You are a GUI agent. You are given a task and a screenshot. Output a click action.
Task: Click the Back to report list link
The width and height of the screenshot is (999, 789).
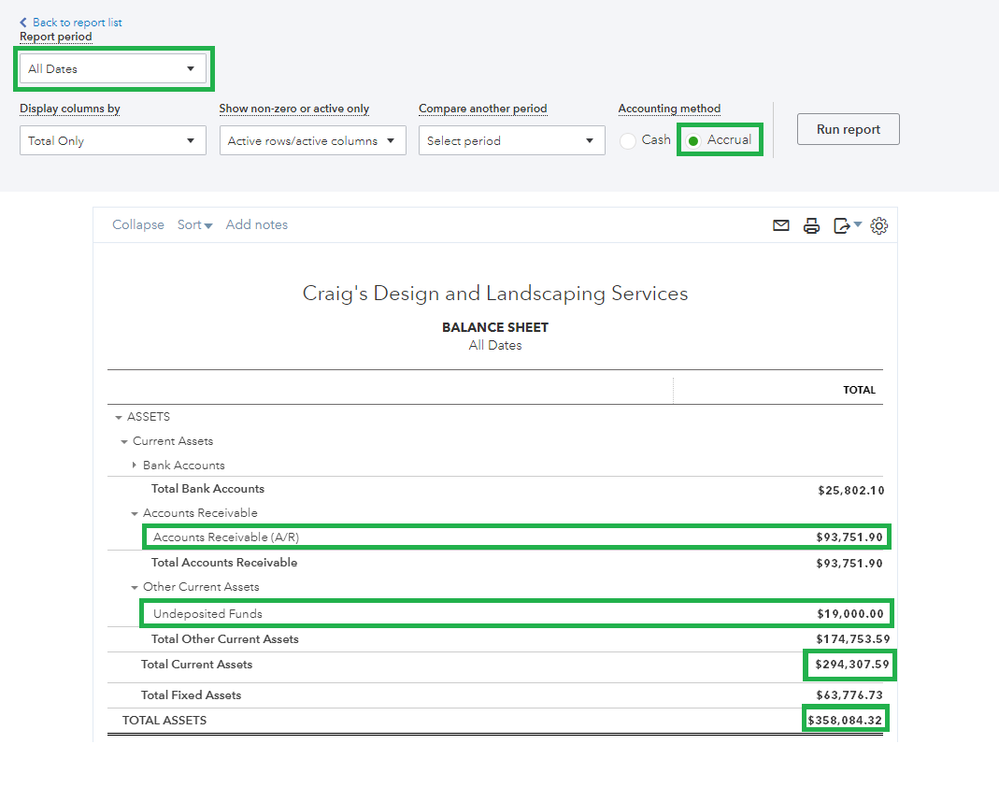tap(75, 22)
